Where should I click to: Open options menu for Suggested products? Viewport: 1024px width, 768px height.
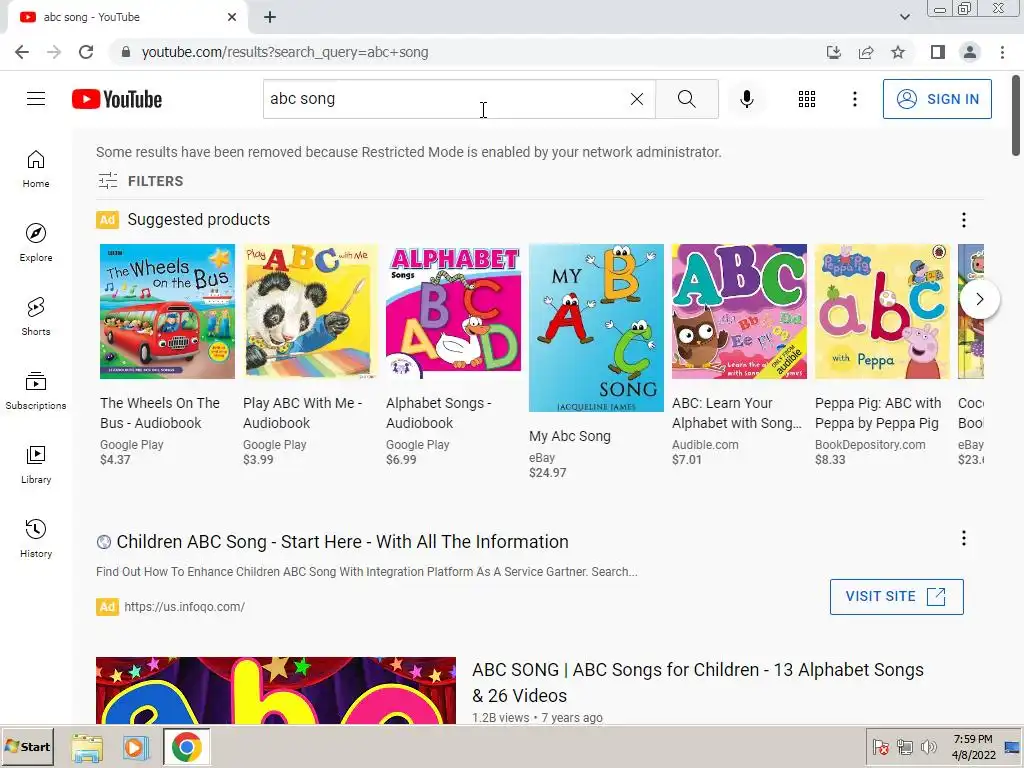[964, 220]
